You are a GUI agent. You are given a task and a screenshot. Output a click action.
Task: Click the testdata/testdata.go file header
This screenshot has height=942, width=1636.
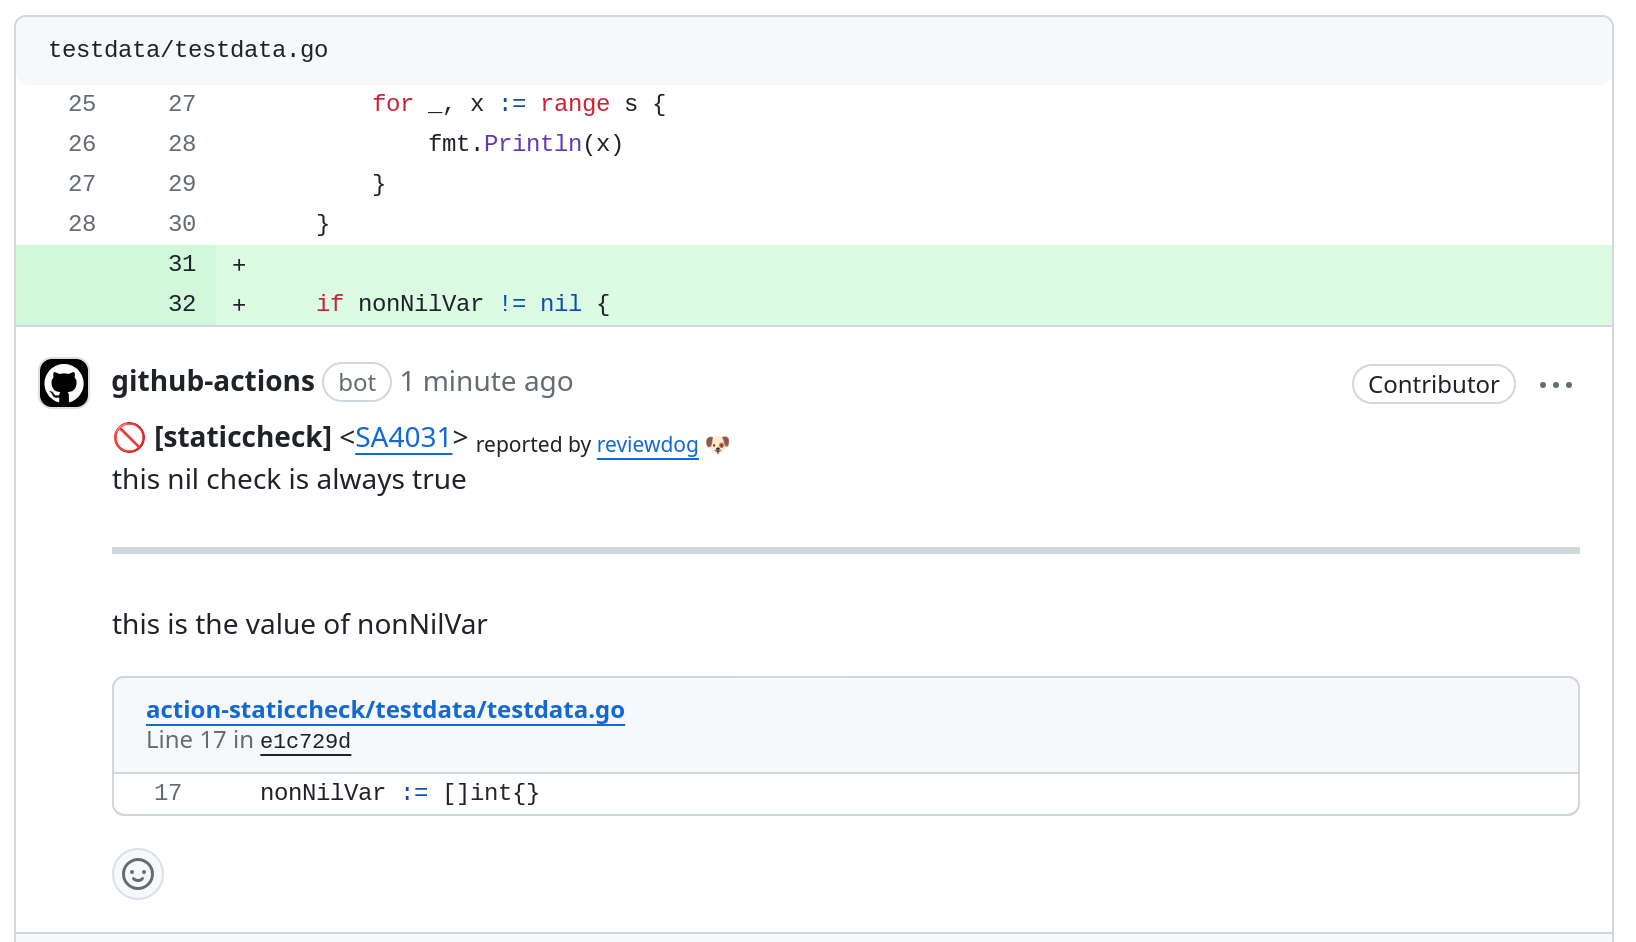[188, 50]
